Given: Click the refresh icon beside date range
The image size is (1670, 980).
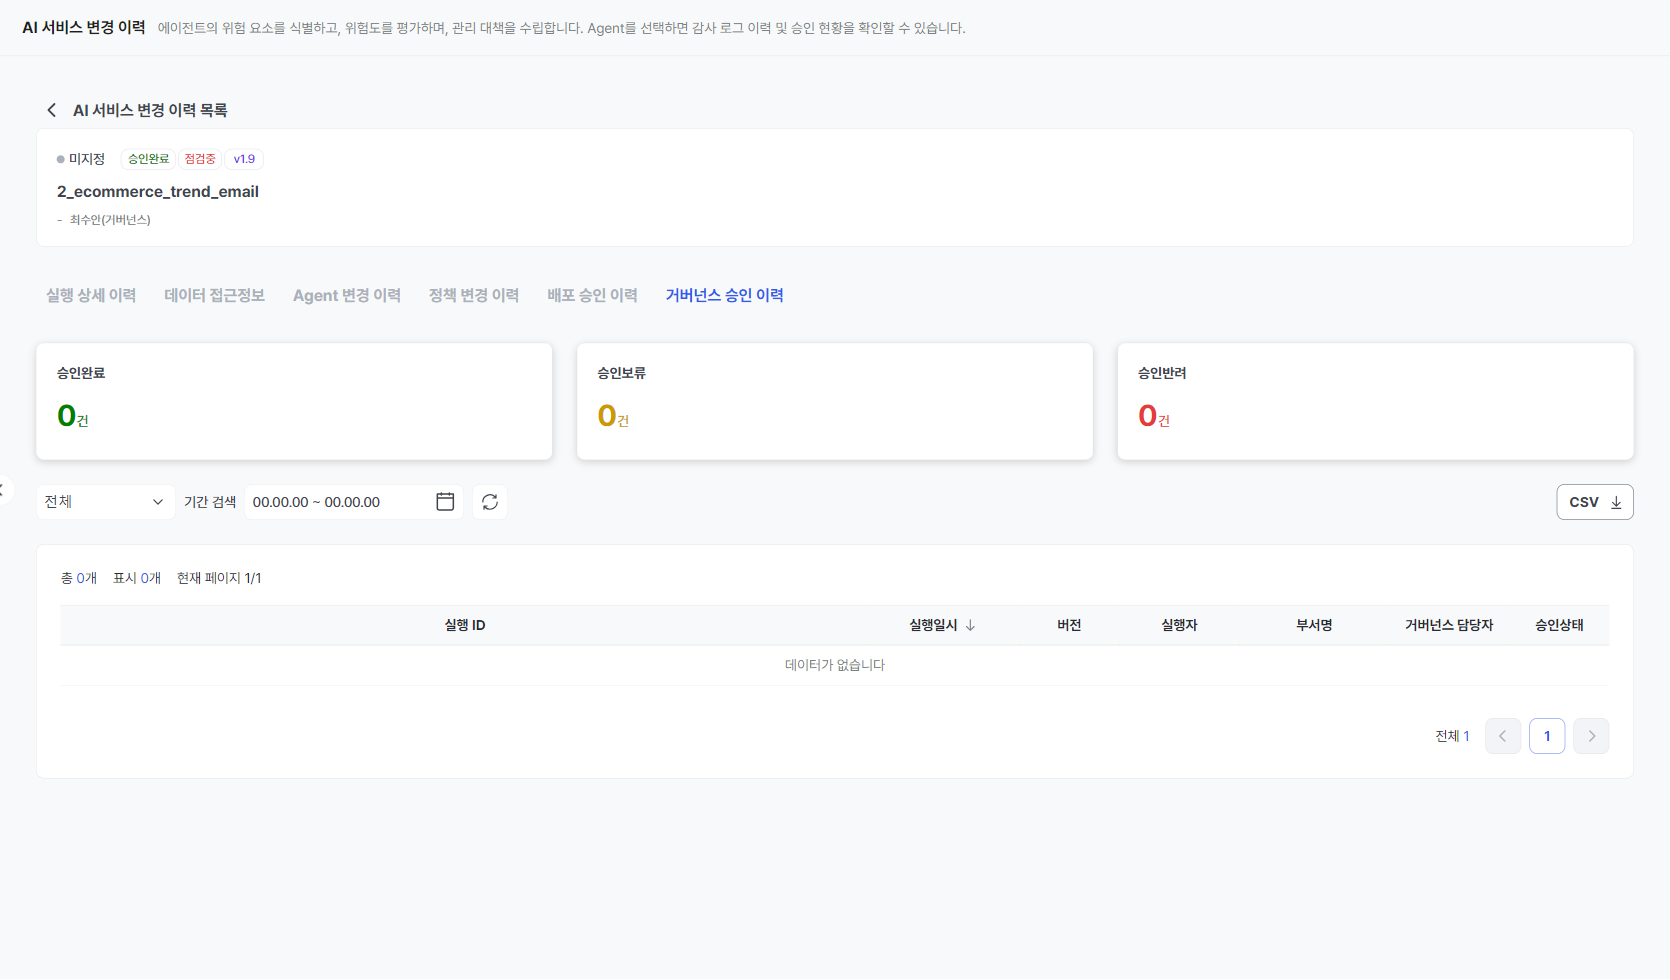Looking at the screenshot, I should point(490,502).
